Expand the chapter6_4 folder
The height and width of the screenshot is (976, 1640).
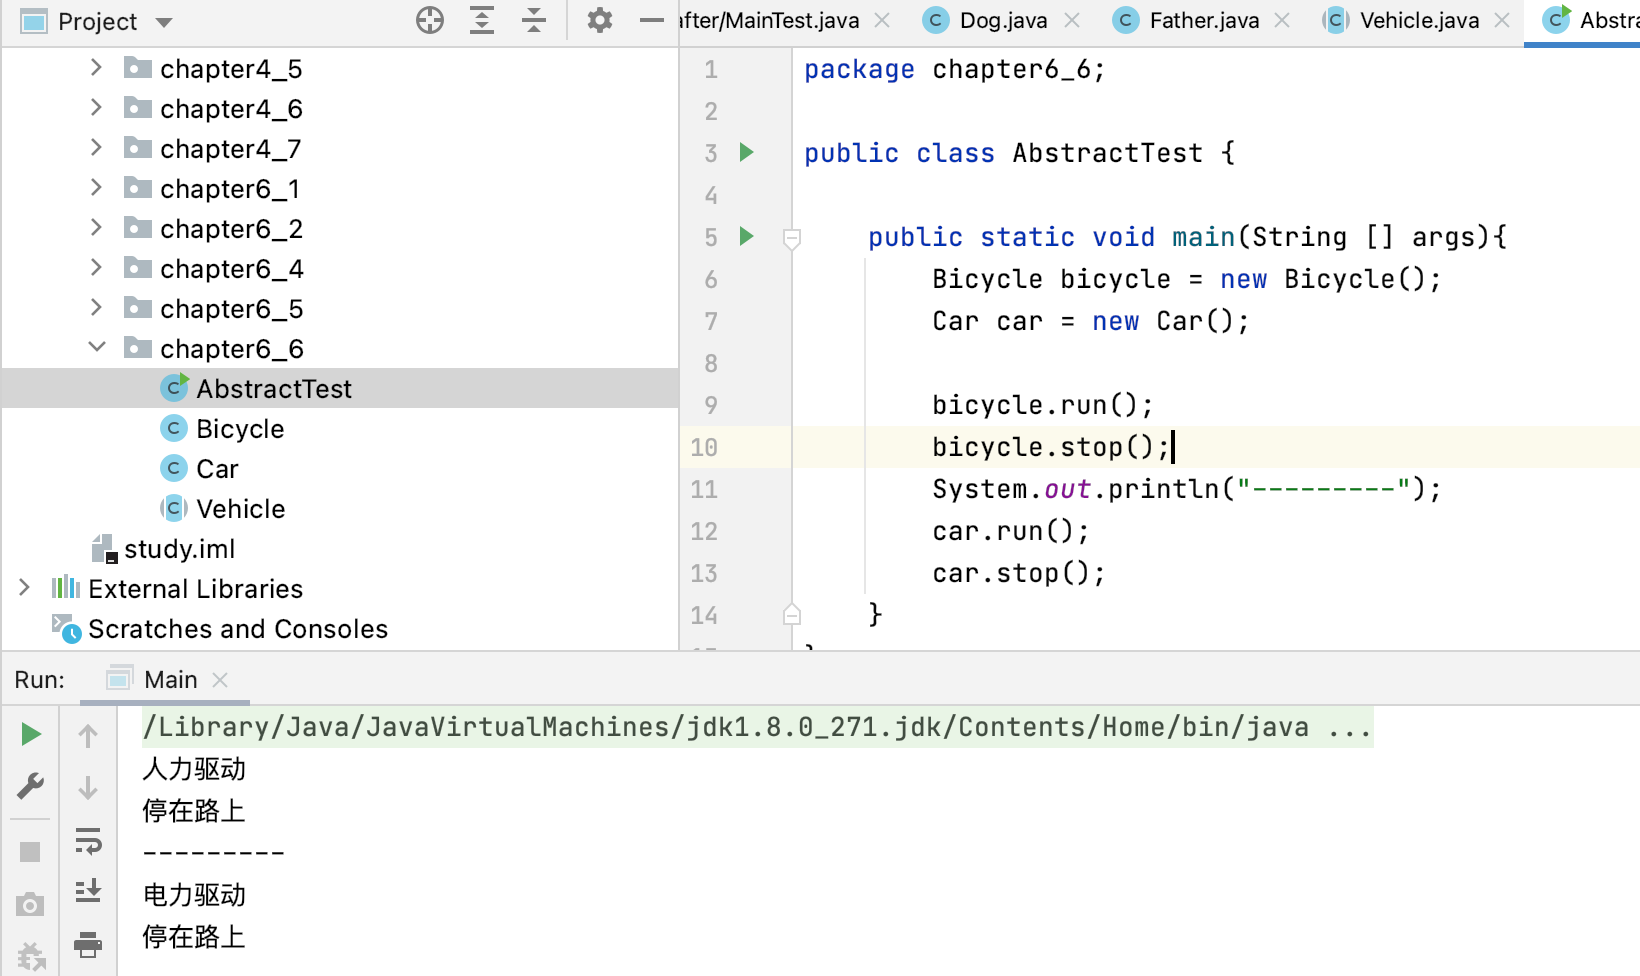pyautogui.click(x=96, y=267)
